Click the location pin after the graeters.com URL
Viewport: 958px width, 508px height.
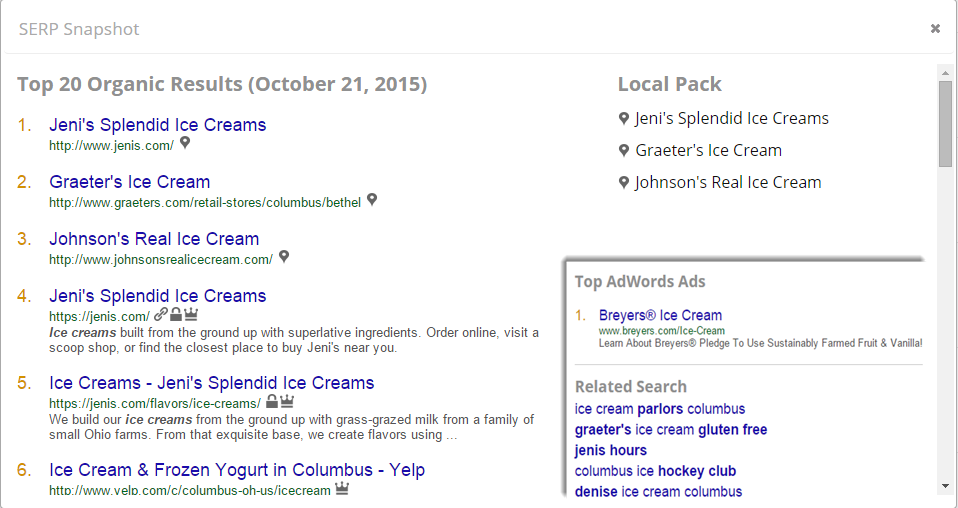pyautogui.click(x=372, y=200)
